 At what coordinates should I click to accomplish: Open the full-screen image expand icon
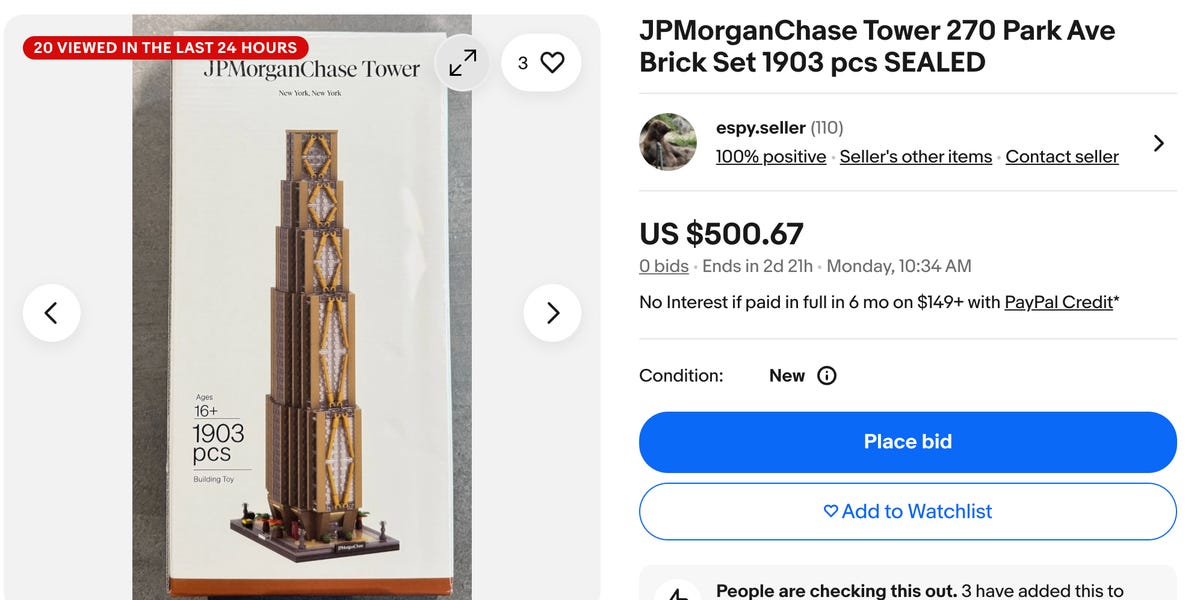tap(463, 63)
